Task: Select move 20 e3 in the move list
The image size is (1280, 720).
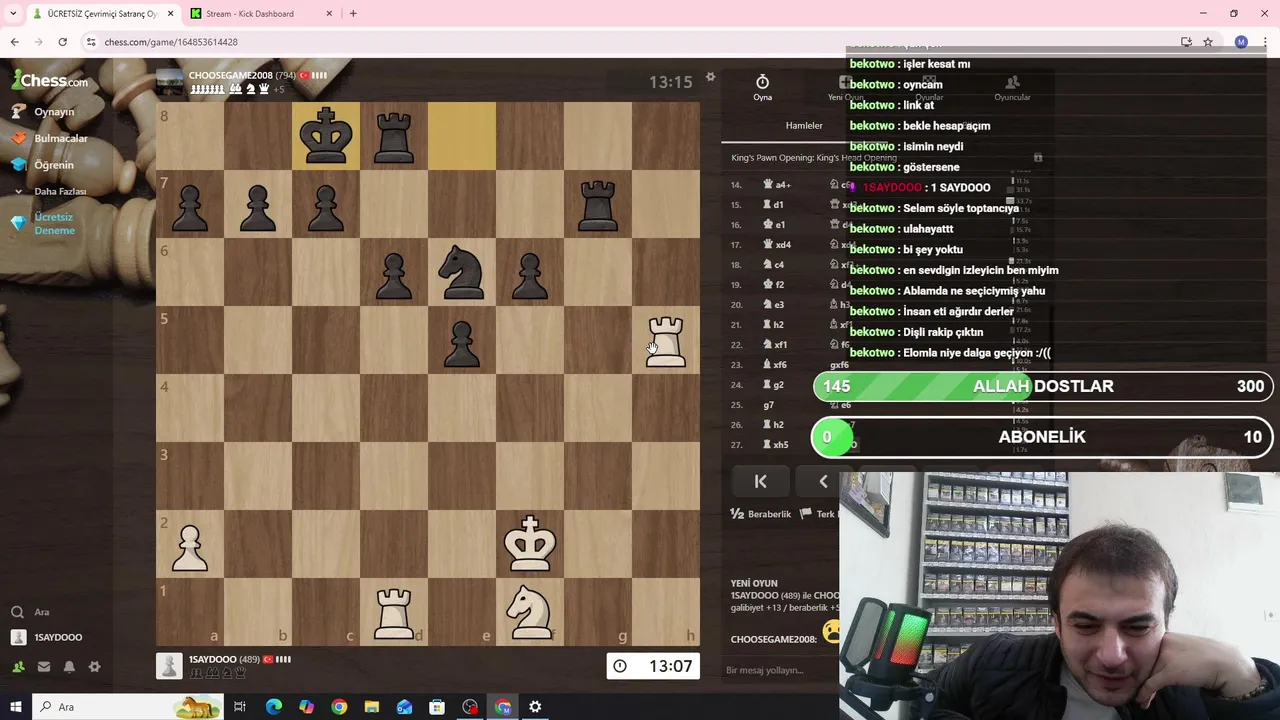Action: coord(775,305)
